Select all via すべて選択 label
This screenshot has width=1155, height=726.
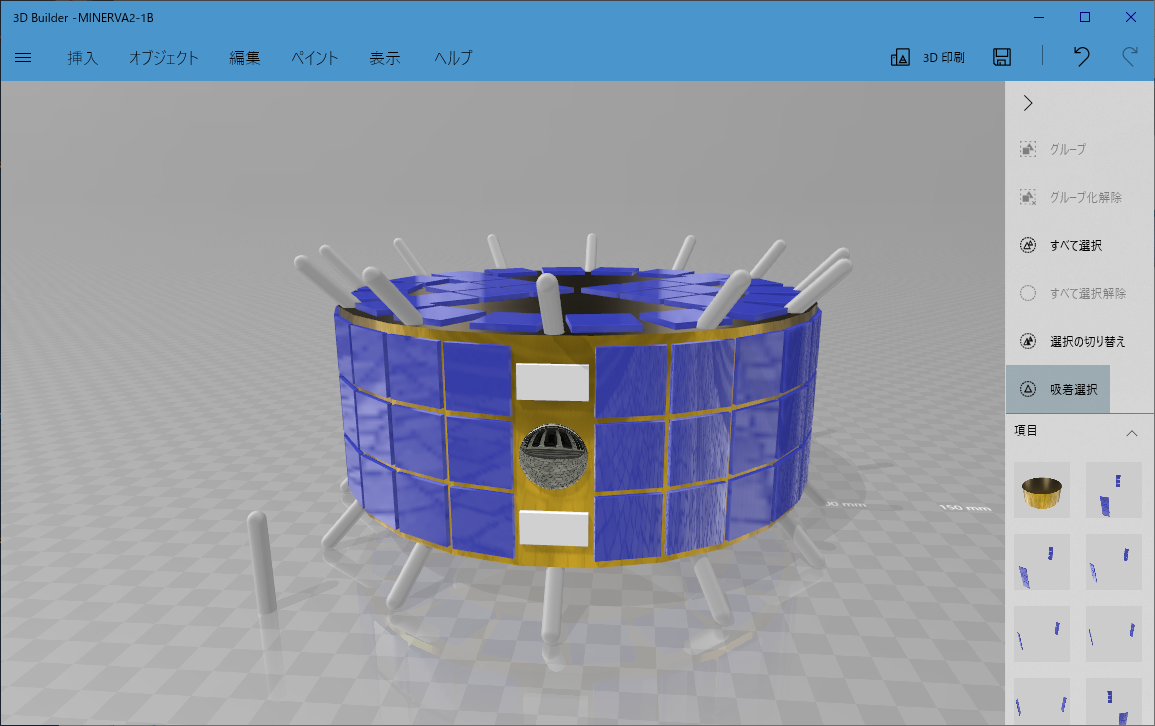coord(1076,245)
